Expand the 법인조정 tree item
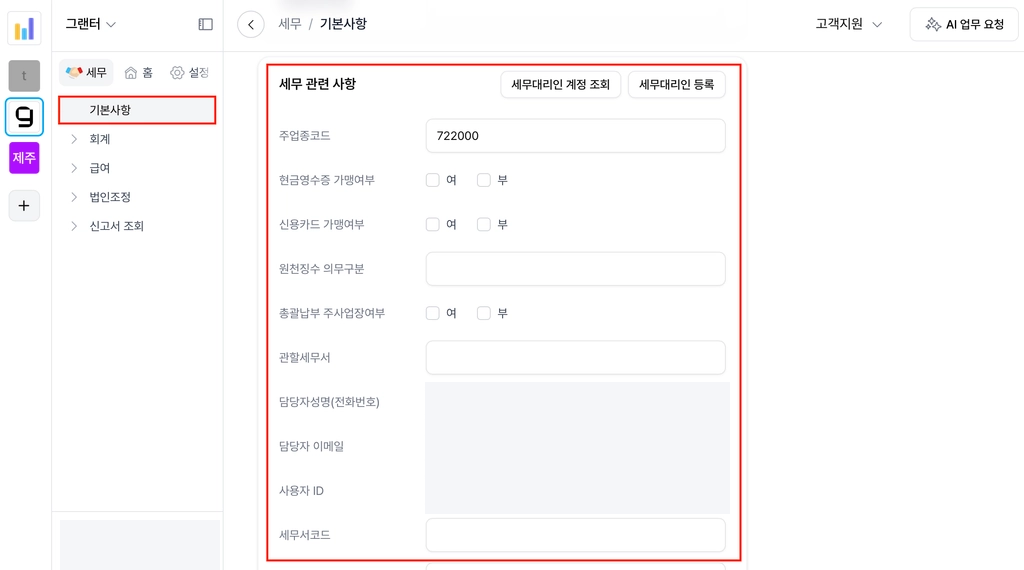 74,197
